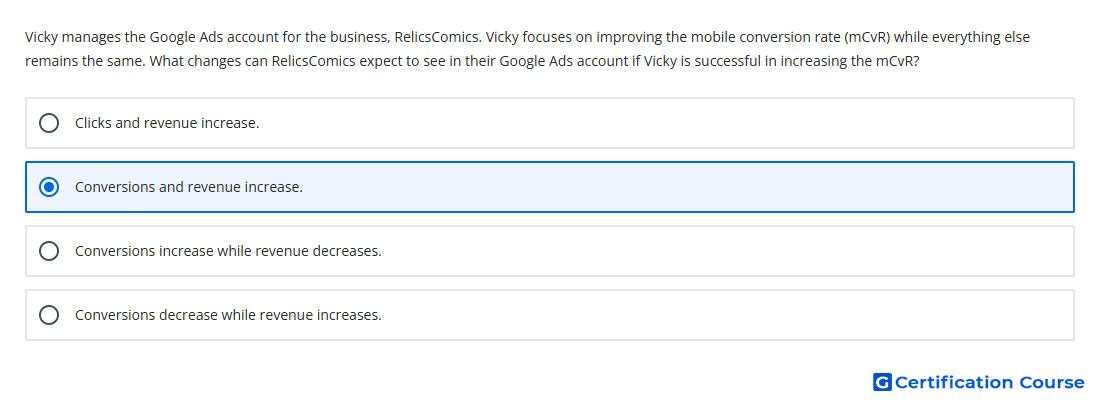Click the word 'Vicky' starting the question
1100x401 pixels.
(x=41, y=37)
